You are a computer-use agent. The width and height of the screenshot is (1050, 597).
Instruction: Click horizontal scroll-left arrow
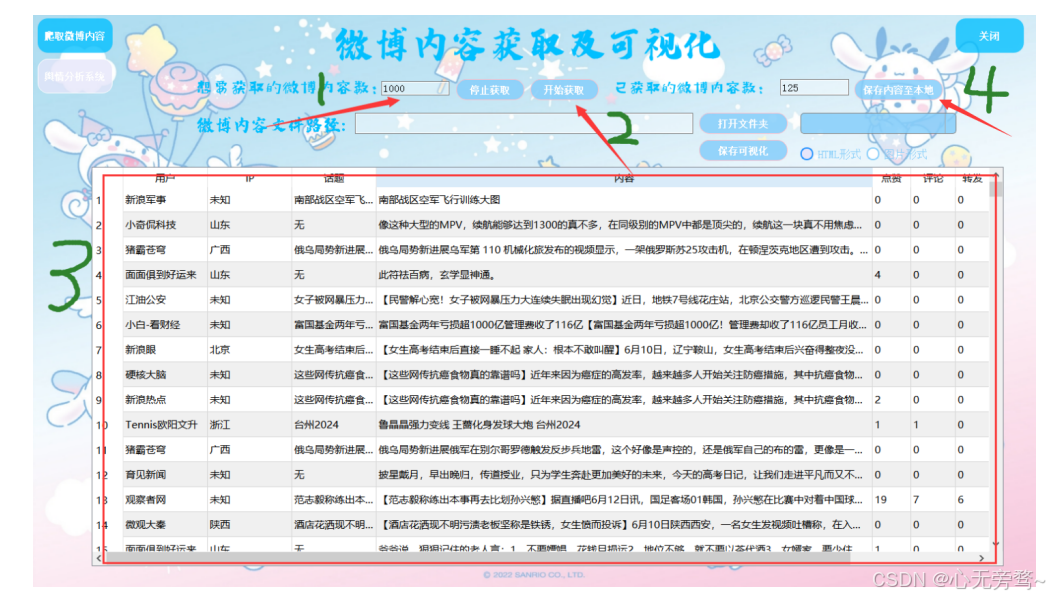(99, 558)
